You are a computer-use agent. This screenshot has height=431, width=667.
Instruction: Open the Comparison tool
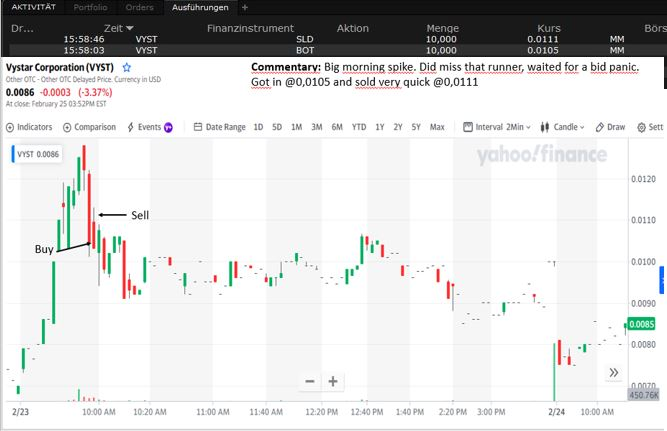pyautogui.click(x=89, y=127)
